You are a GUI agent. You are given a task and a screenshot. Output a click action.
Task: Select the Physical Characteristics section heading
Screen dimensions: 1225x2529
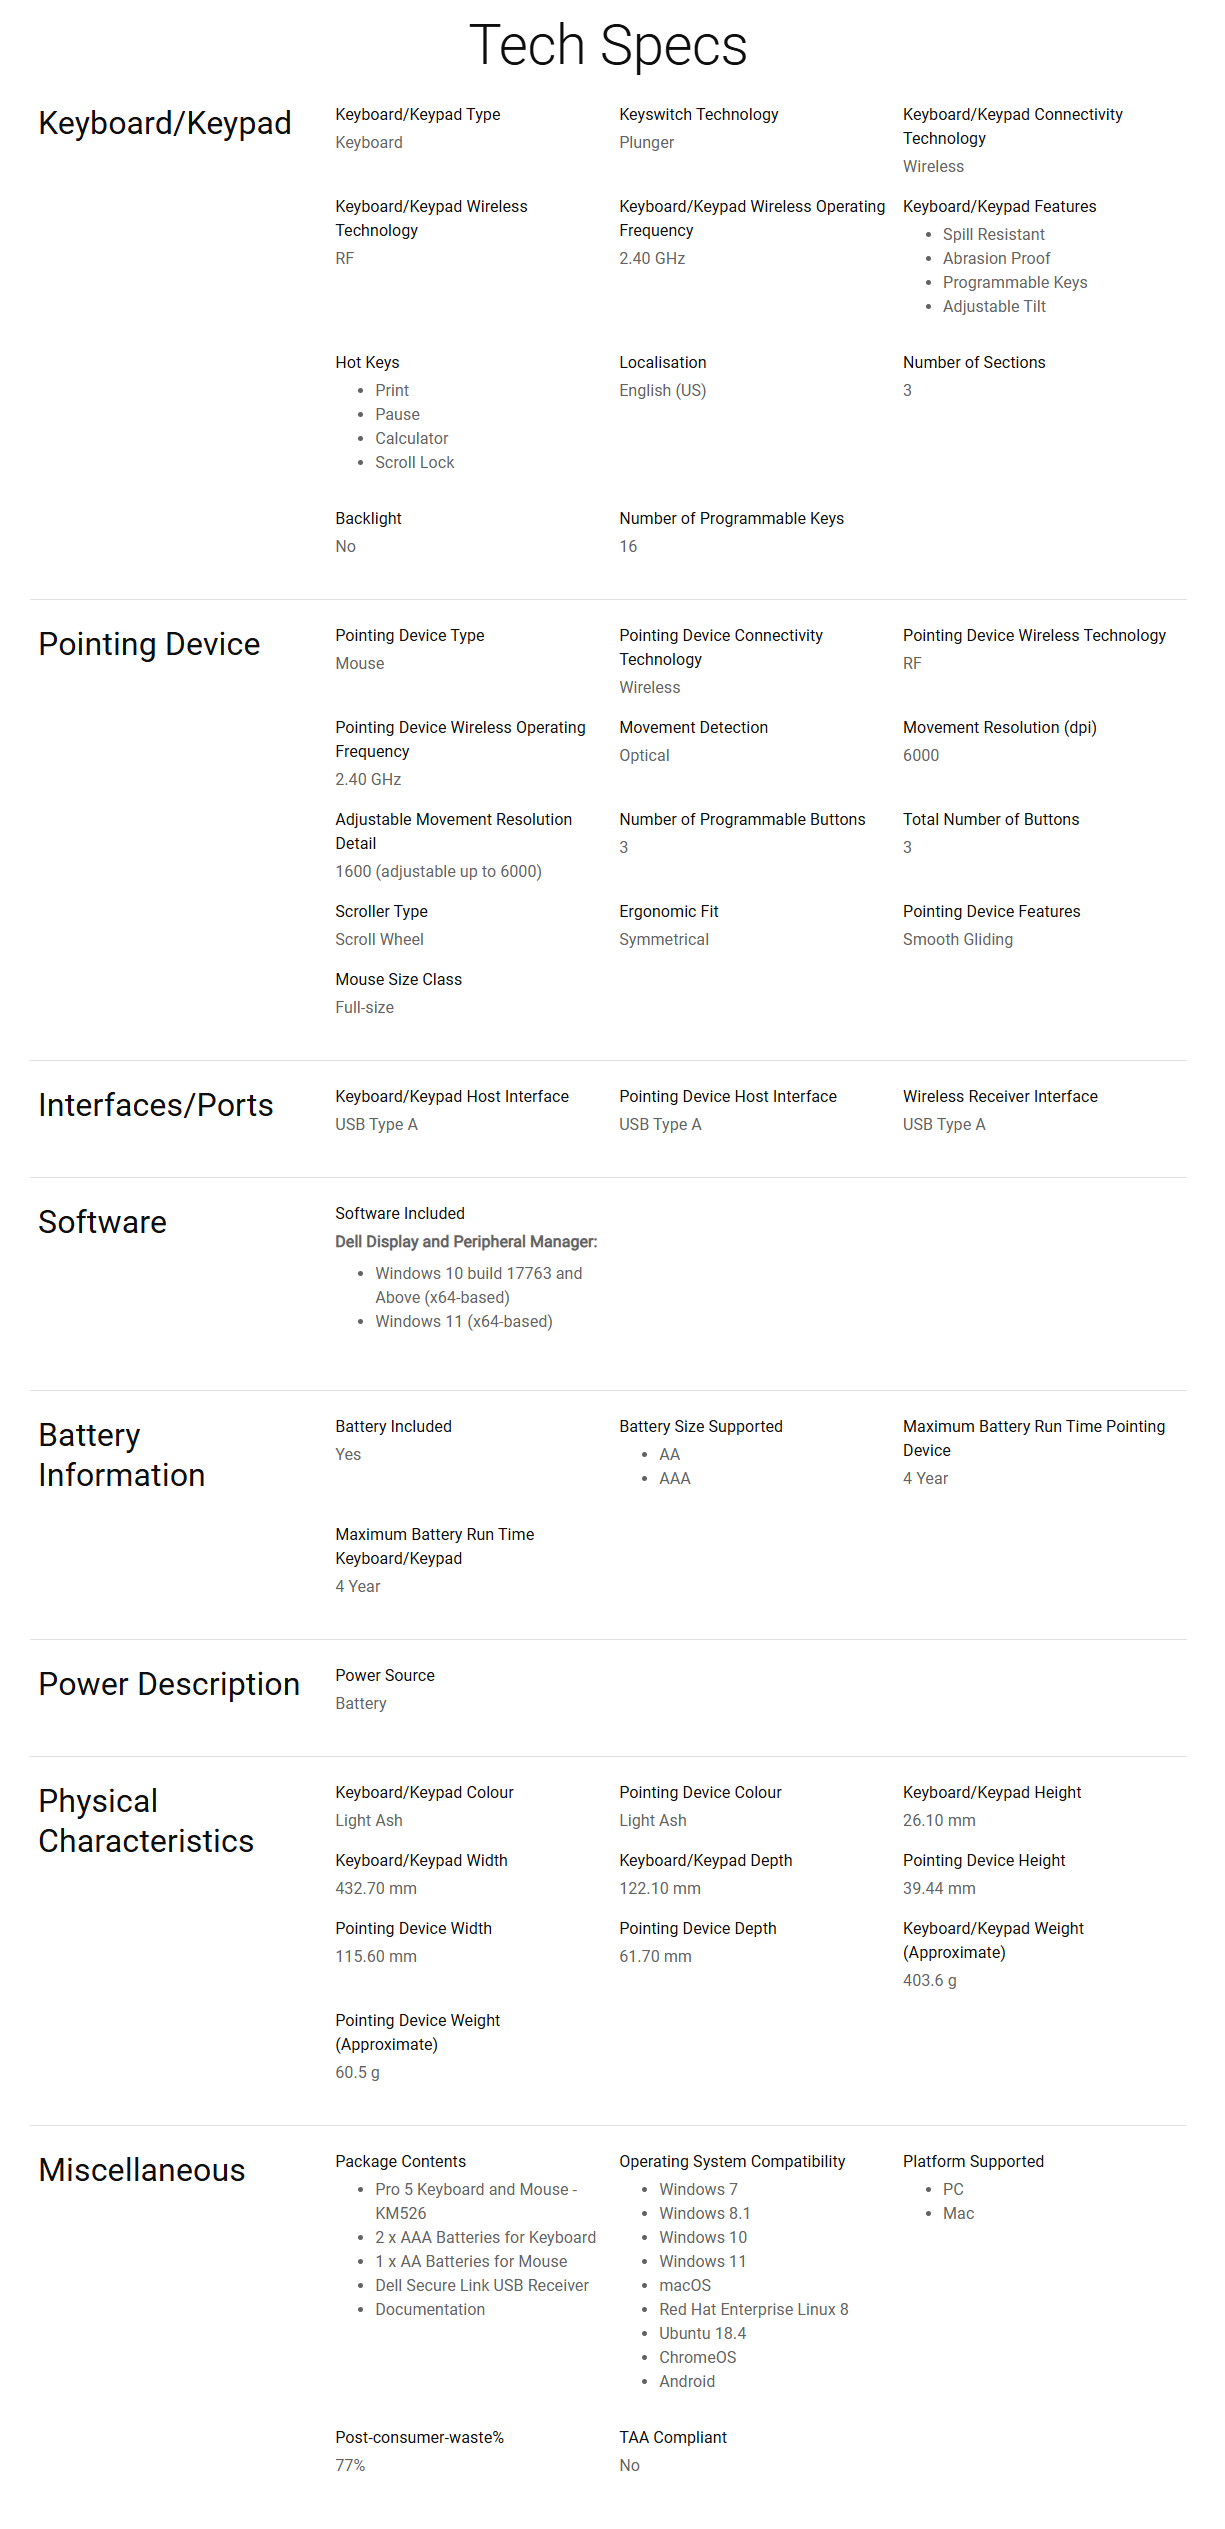146,1821
